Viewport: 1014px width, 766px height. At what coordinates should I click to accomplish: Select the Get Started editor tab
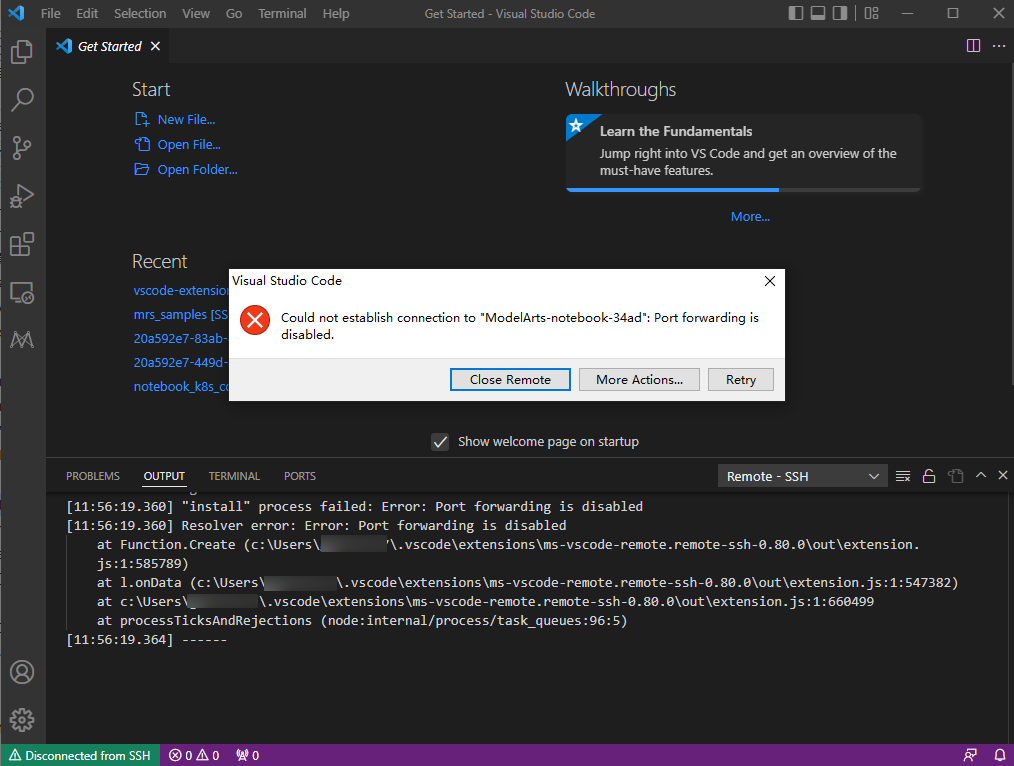coord(109,47)
